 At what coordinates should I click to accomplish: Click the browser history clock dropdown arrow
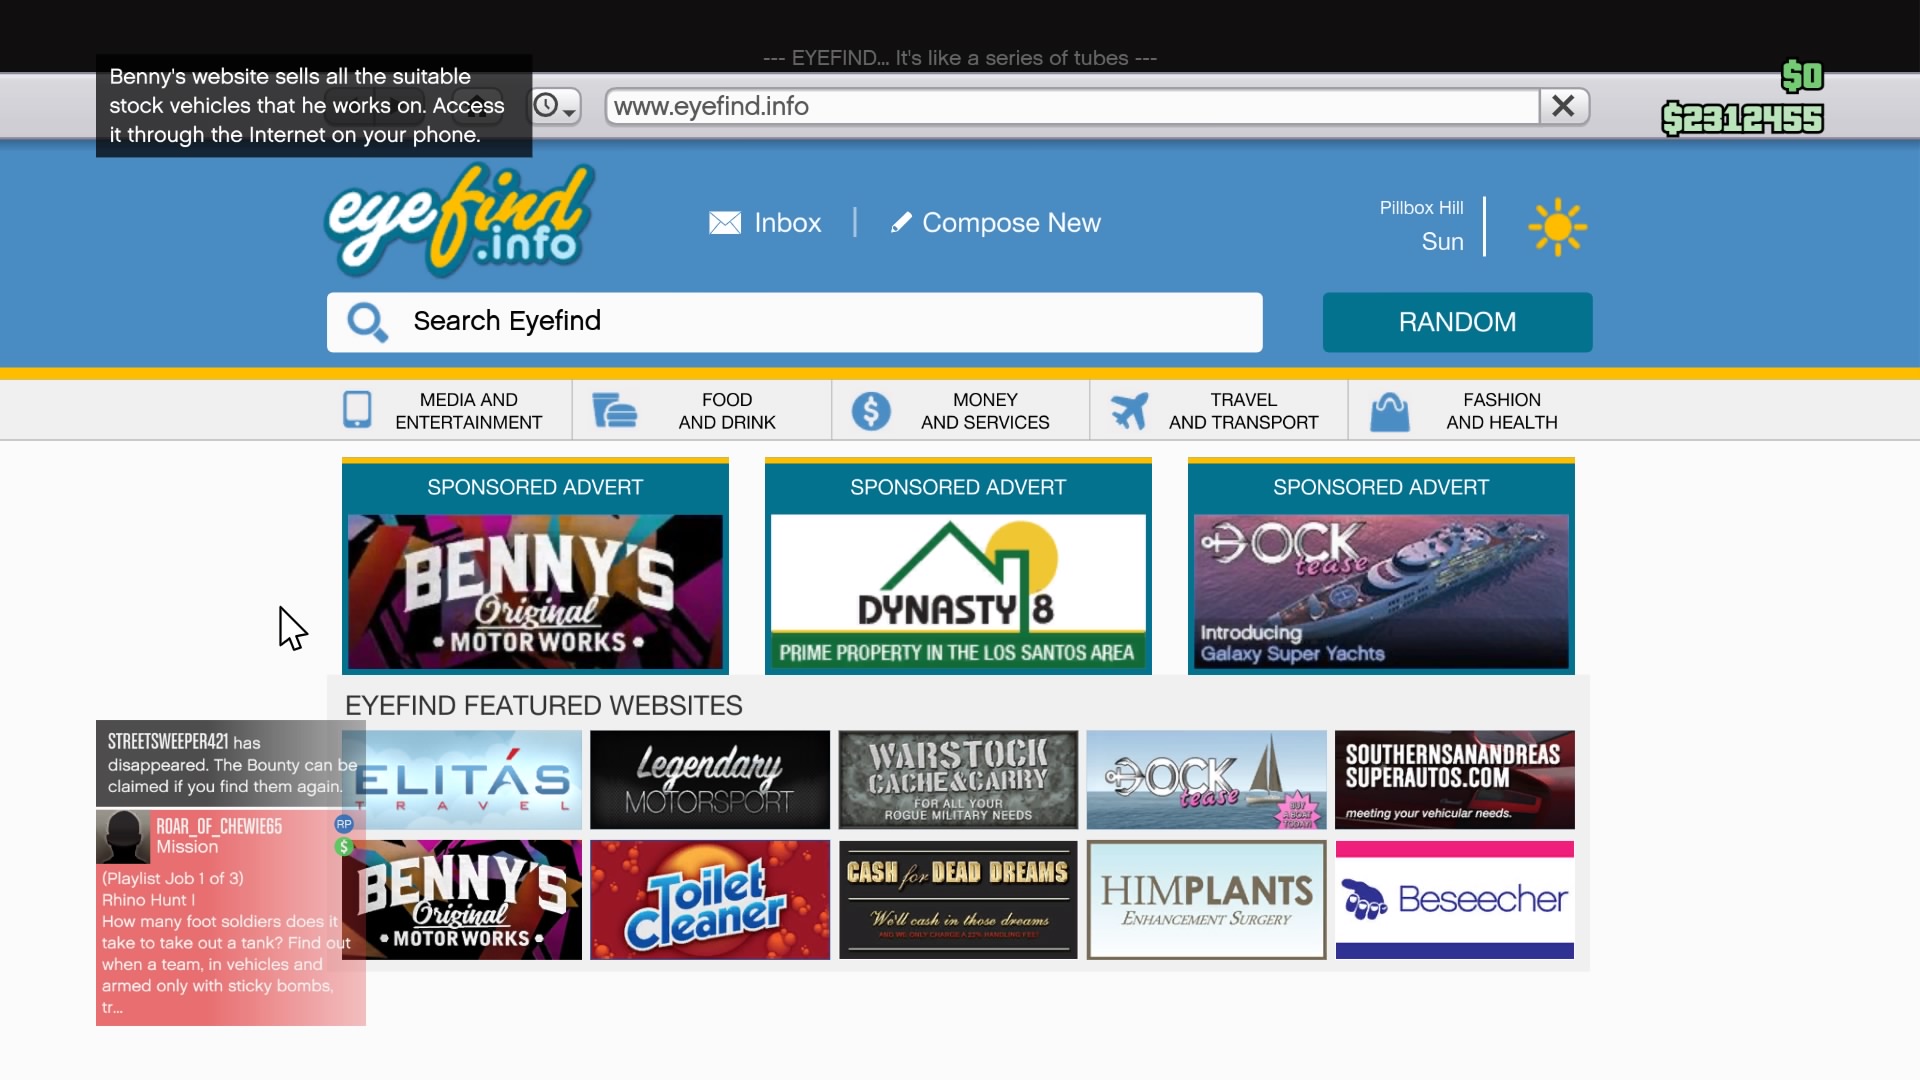[x=571, y=111]
